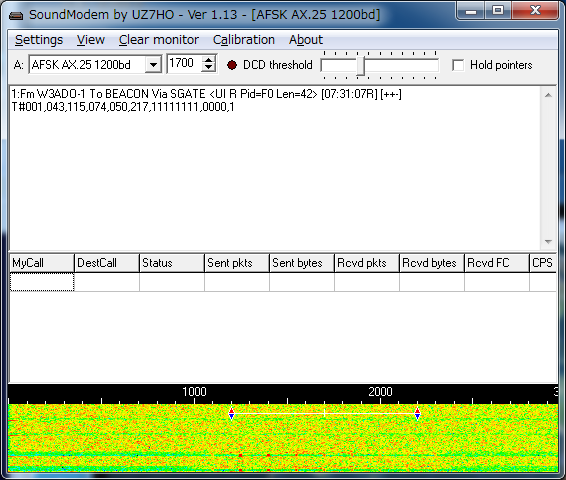Screen dimensions: 566x480
Task: Click the SoundModem app icon in title bar
Action: tap(16, 16)
